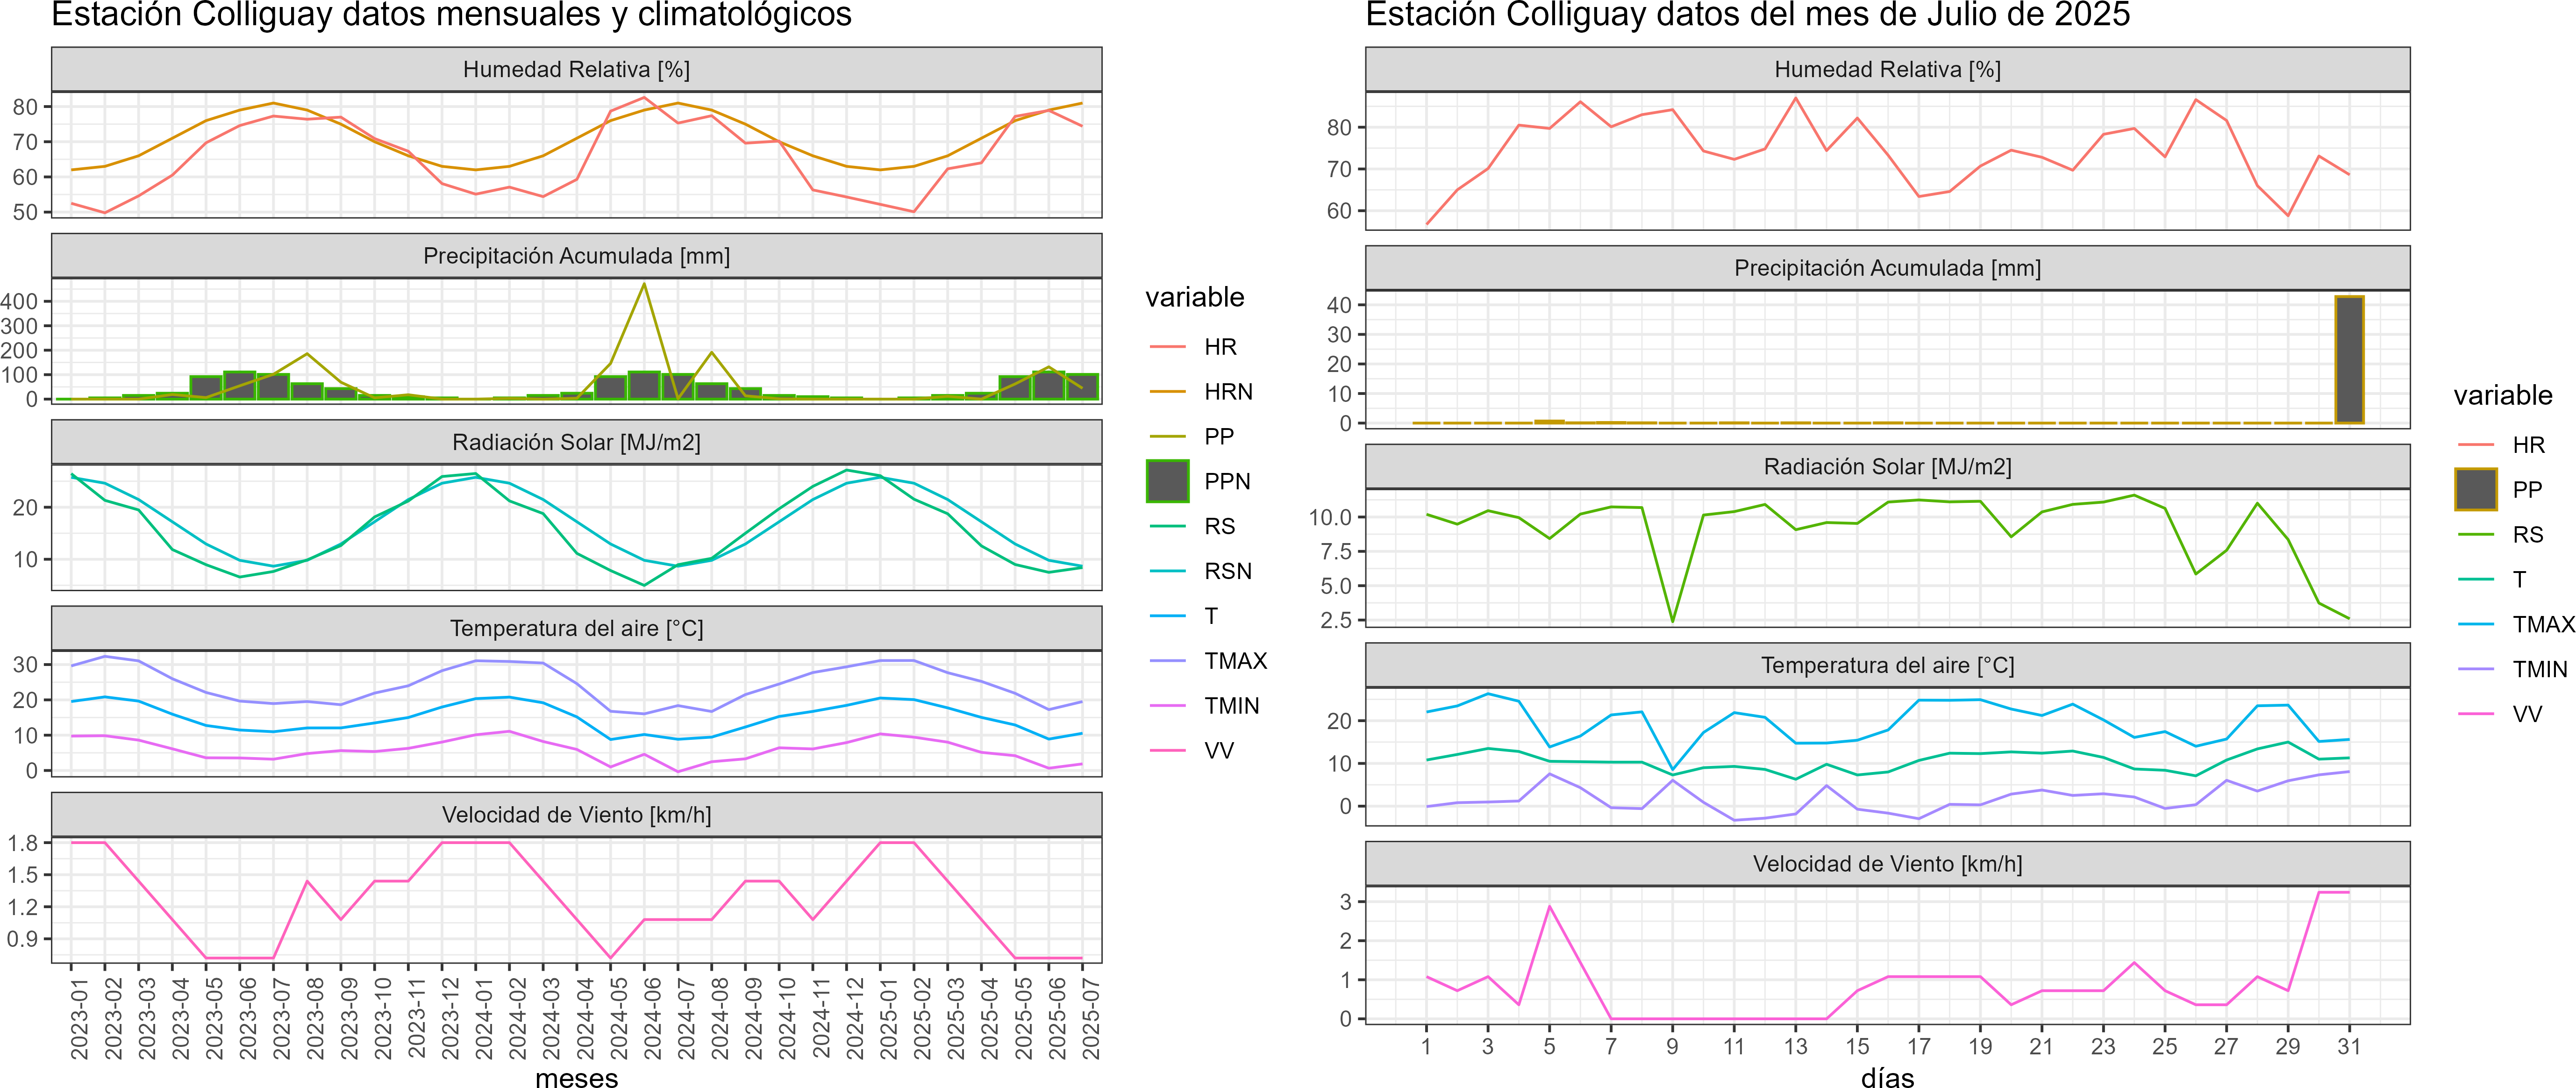Screen dimensions: 2576x1088
Task: Click the solar radiation dip on day 9
Action: tap(1672, 621)
